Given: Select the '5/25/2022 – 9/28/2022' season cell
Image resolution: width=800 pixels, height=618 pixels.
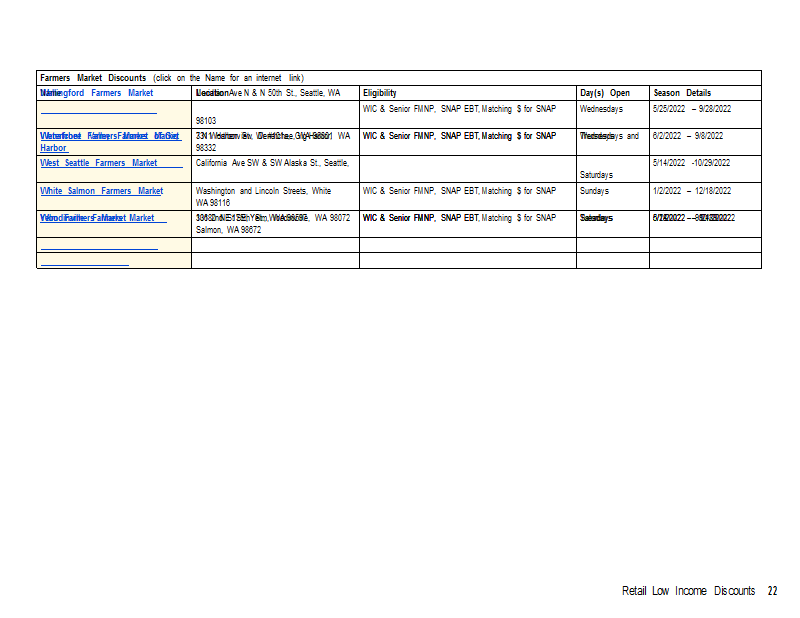Looking at the screenshot, I should [x=692, y=109].
